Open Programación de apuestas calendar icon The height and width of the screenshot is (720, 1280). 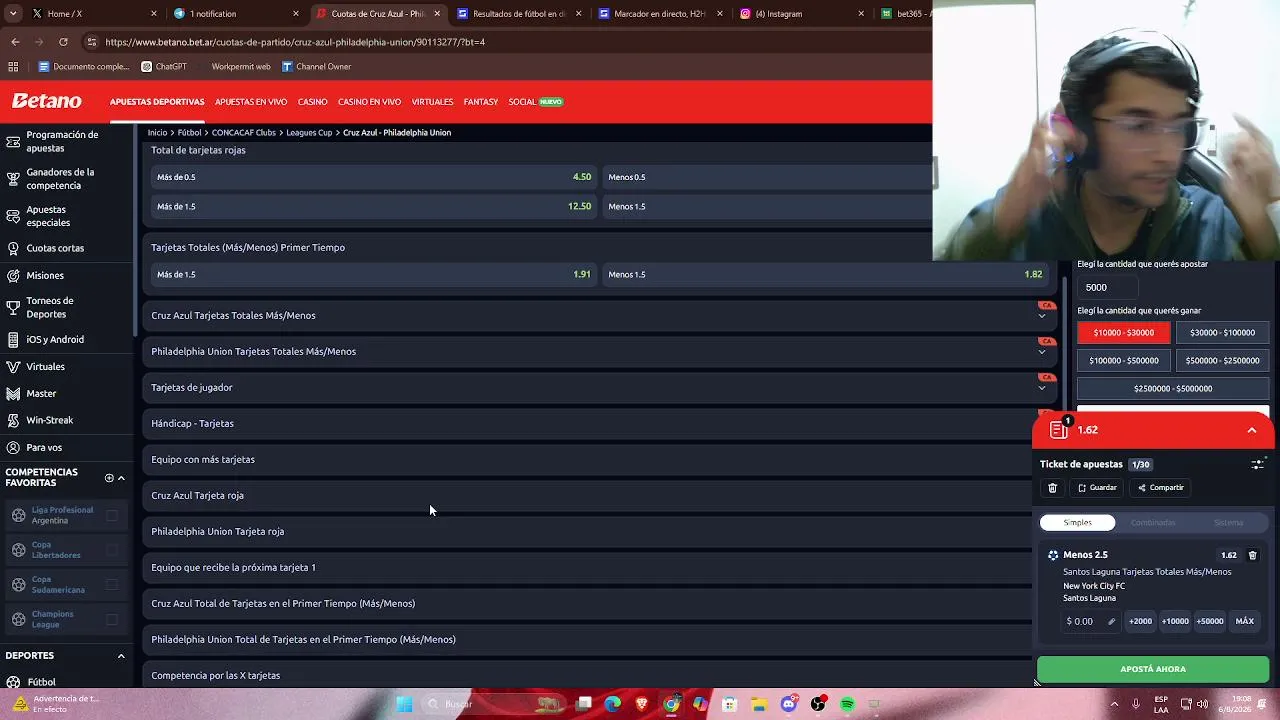pos(13,141)
